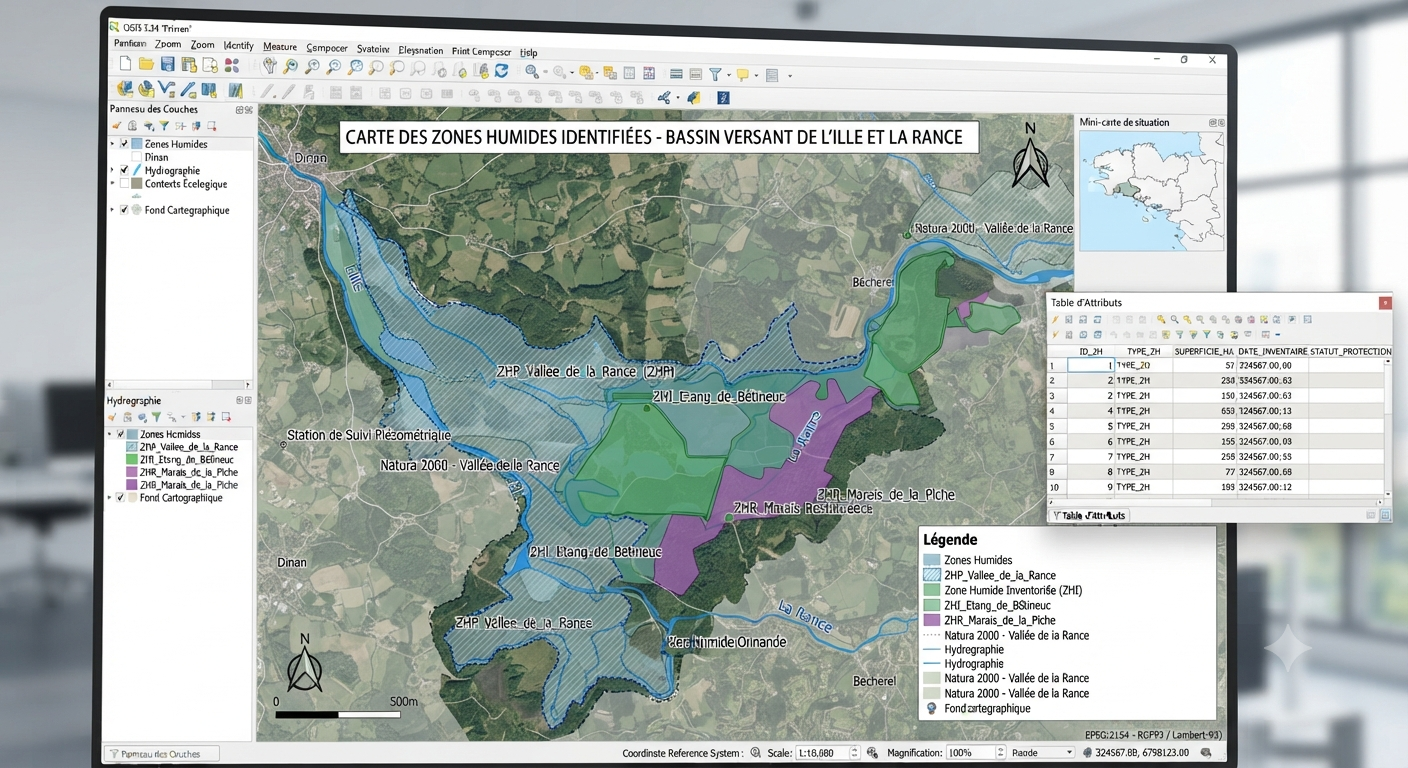The image size is (1408, 768).
Task: Click the Mini-carte de situation overview map
Action: coord(1152,191)
